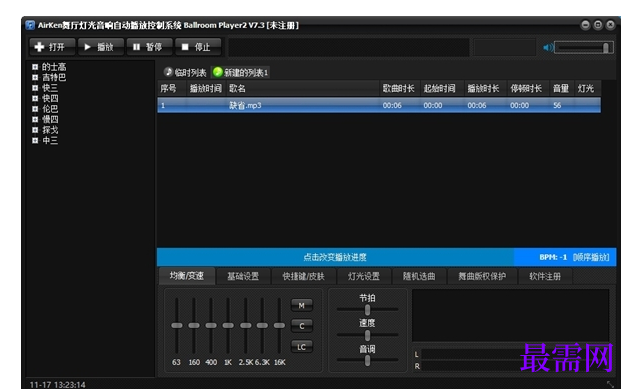Viewport: 632px width, 389px height.
Task: Click the resize grip icon at window corner
Action: (x=611, y=384)
